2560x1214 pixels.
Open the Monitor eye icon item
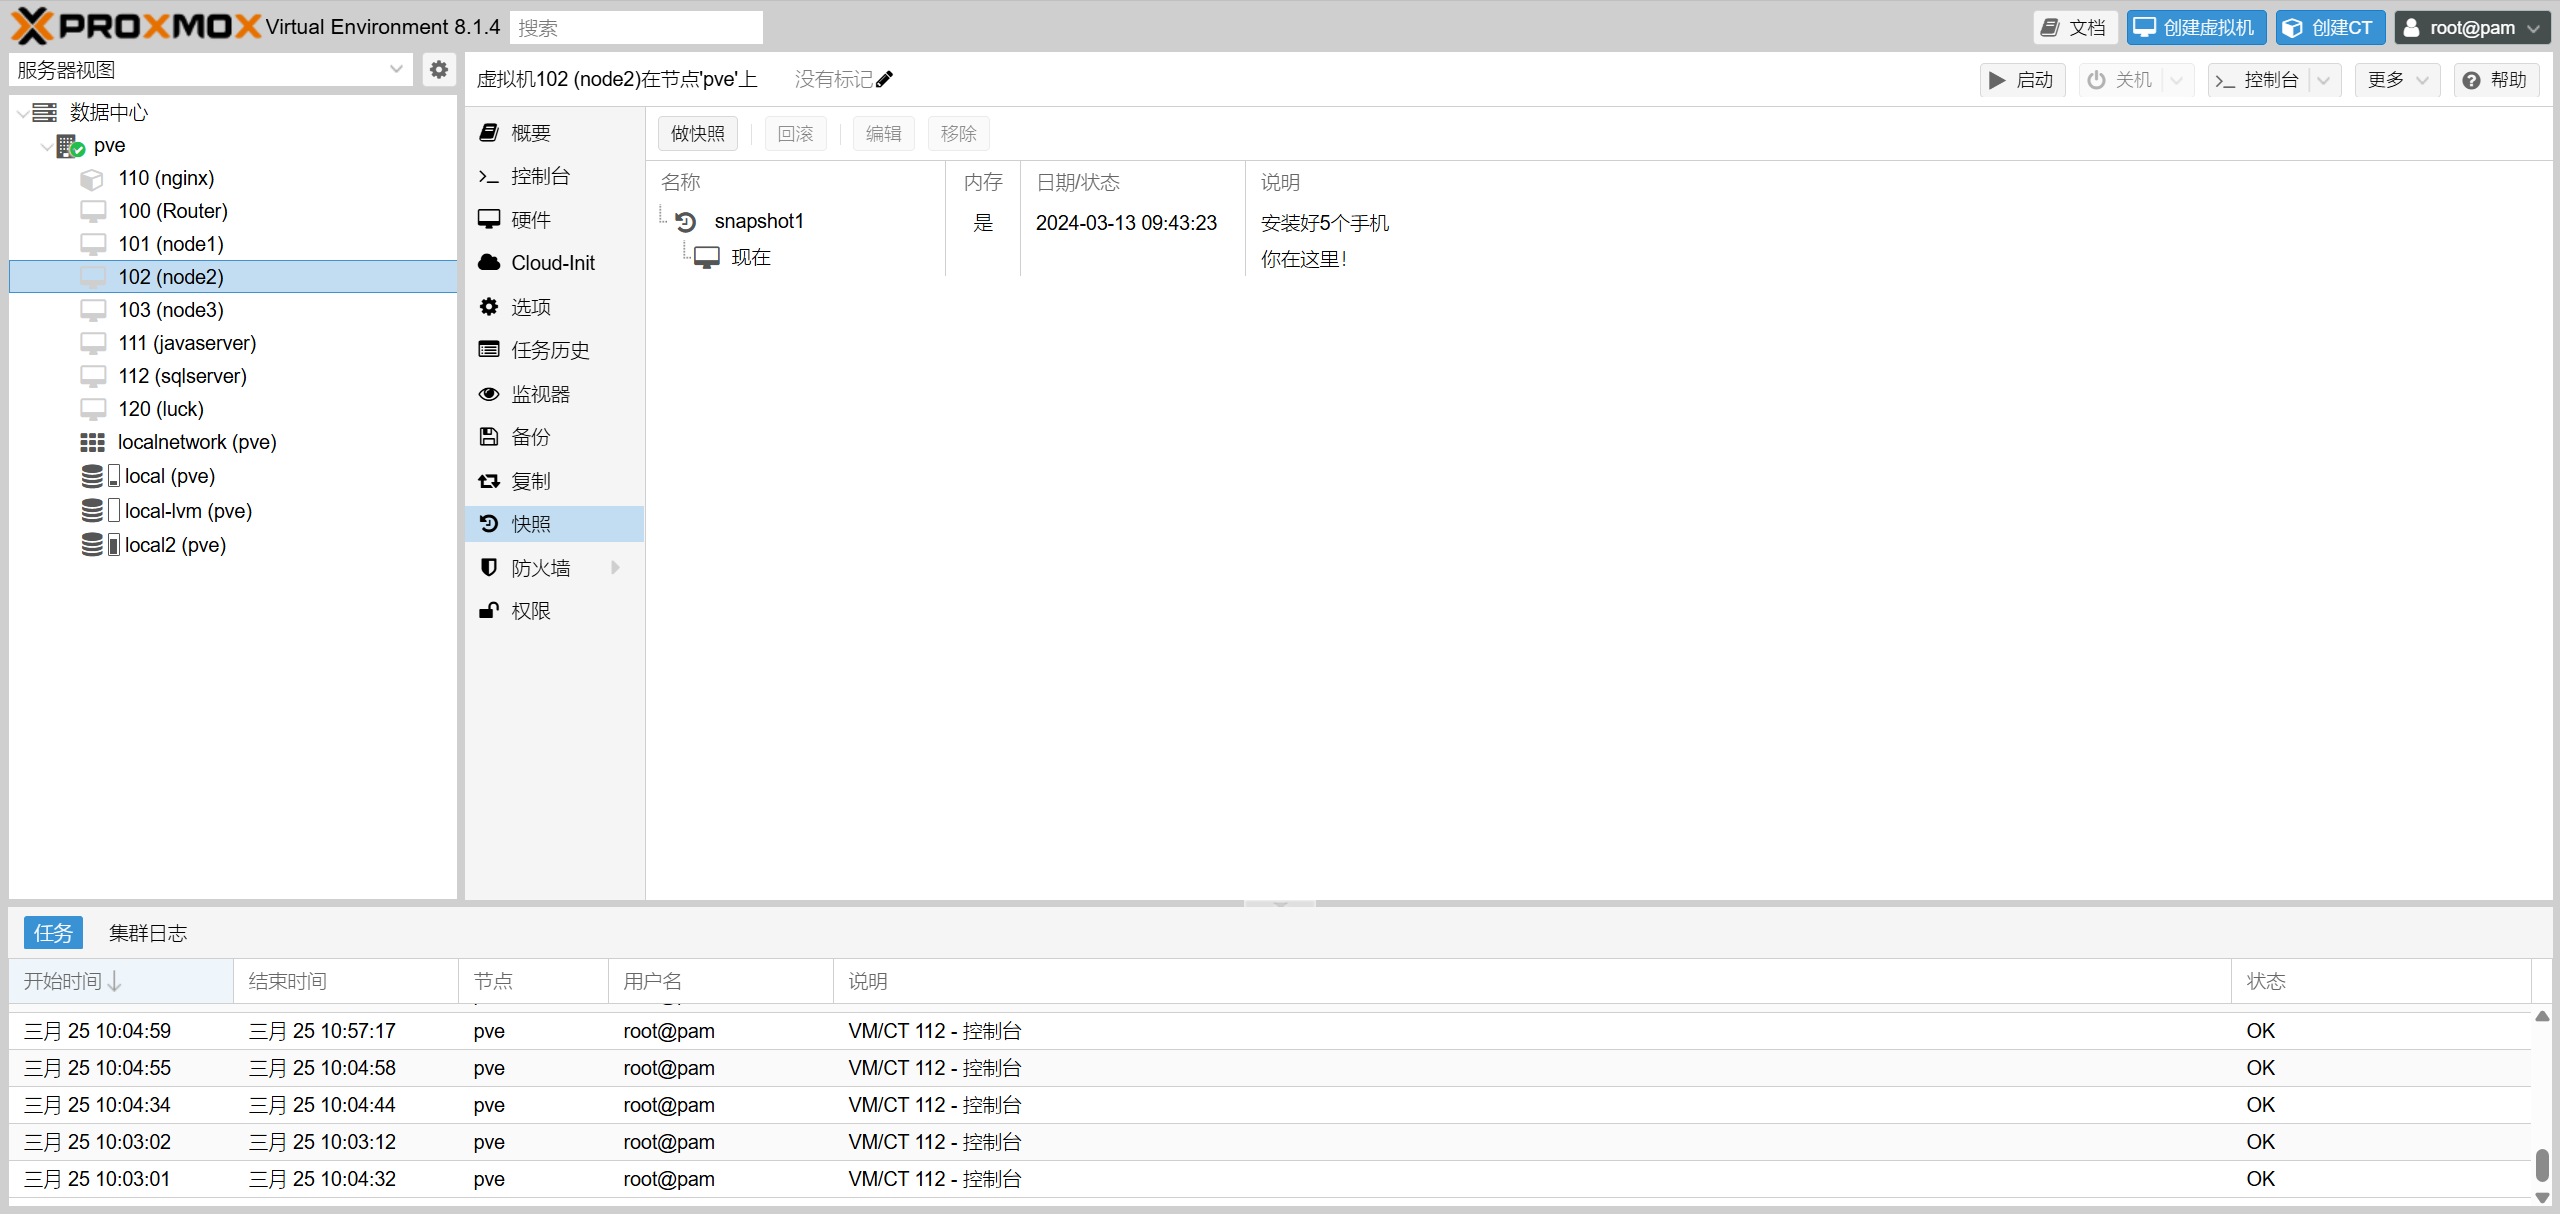click(489, 394)
